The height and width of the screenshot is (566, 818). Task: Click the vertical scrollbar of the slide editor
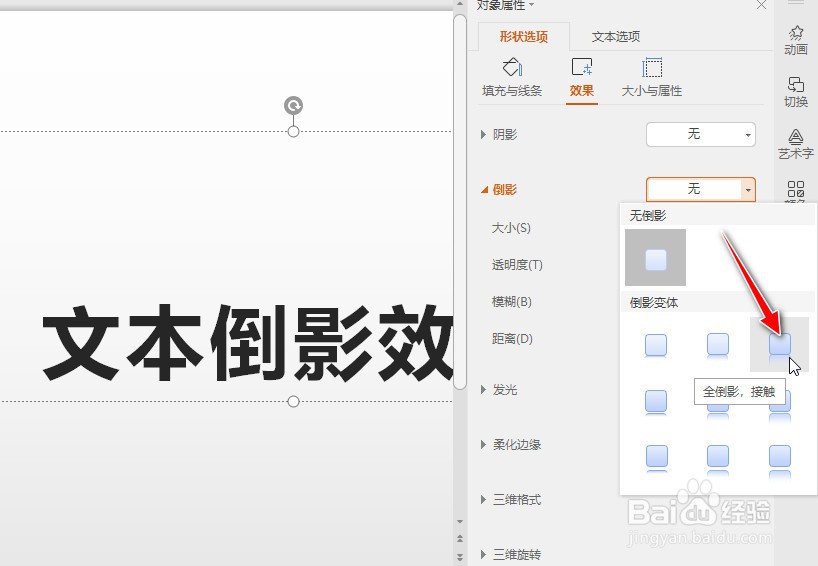click(460, 202)
